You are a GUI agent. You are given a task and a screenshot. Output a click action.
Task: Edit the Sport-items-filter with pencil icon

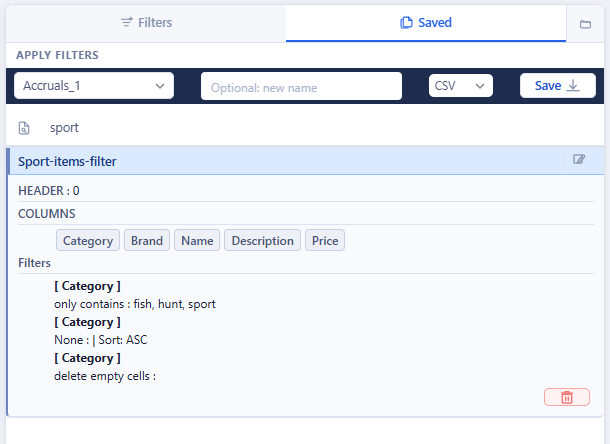click(579, 159)
